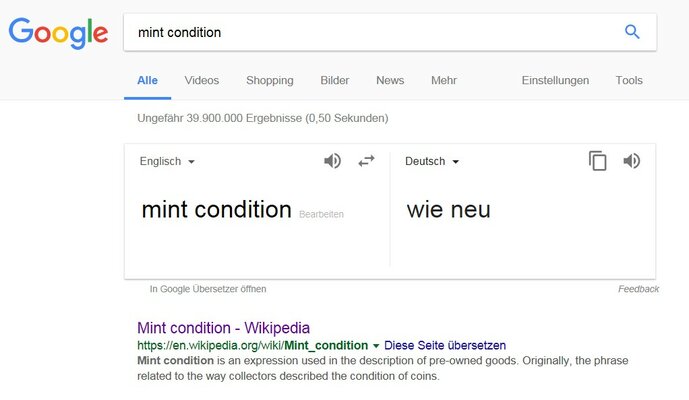Open the Englisch source language dropdown
Screen dimensions: 689x400
pyautogui.click(x=167, y=161)
